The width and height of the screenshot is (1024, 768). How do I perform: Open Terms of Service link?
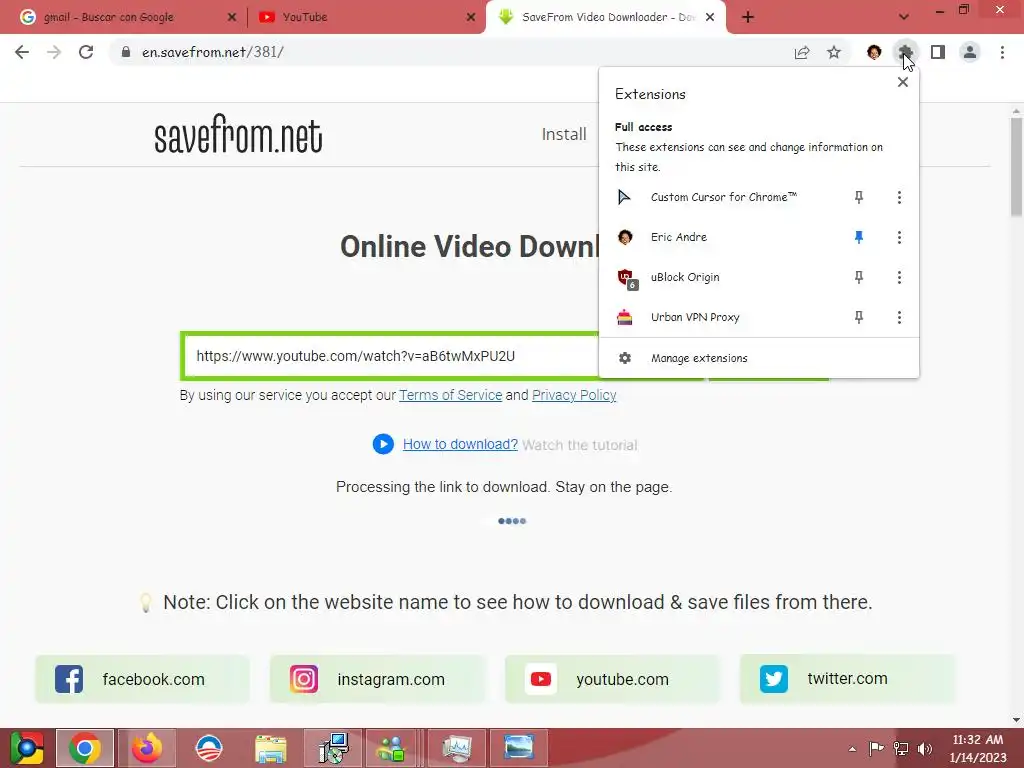[x=451, y=395]
